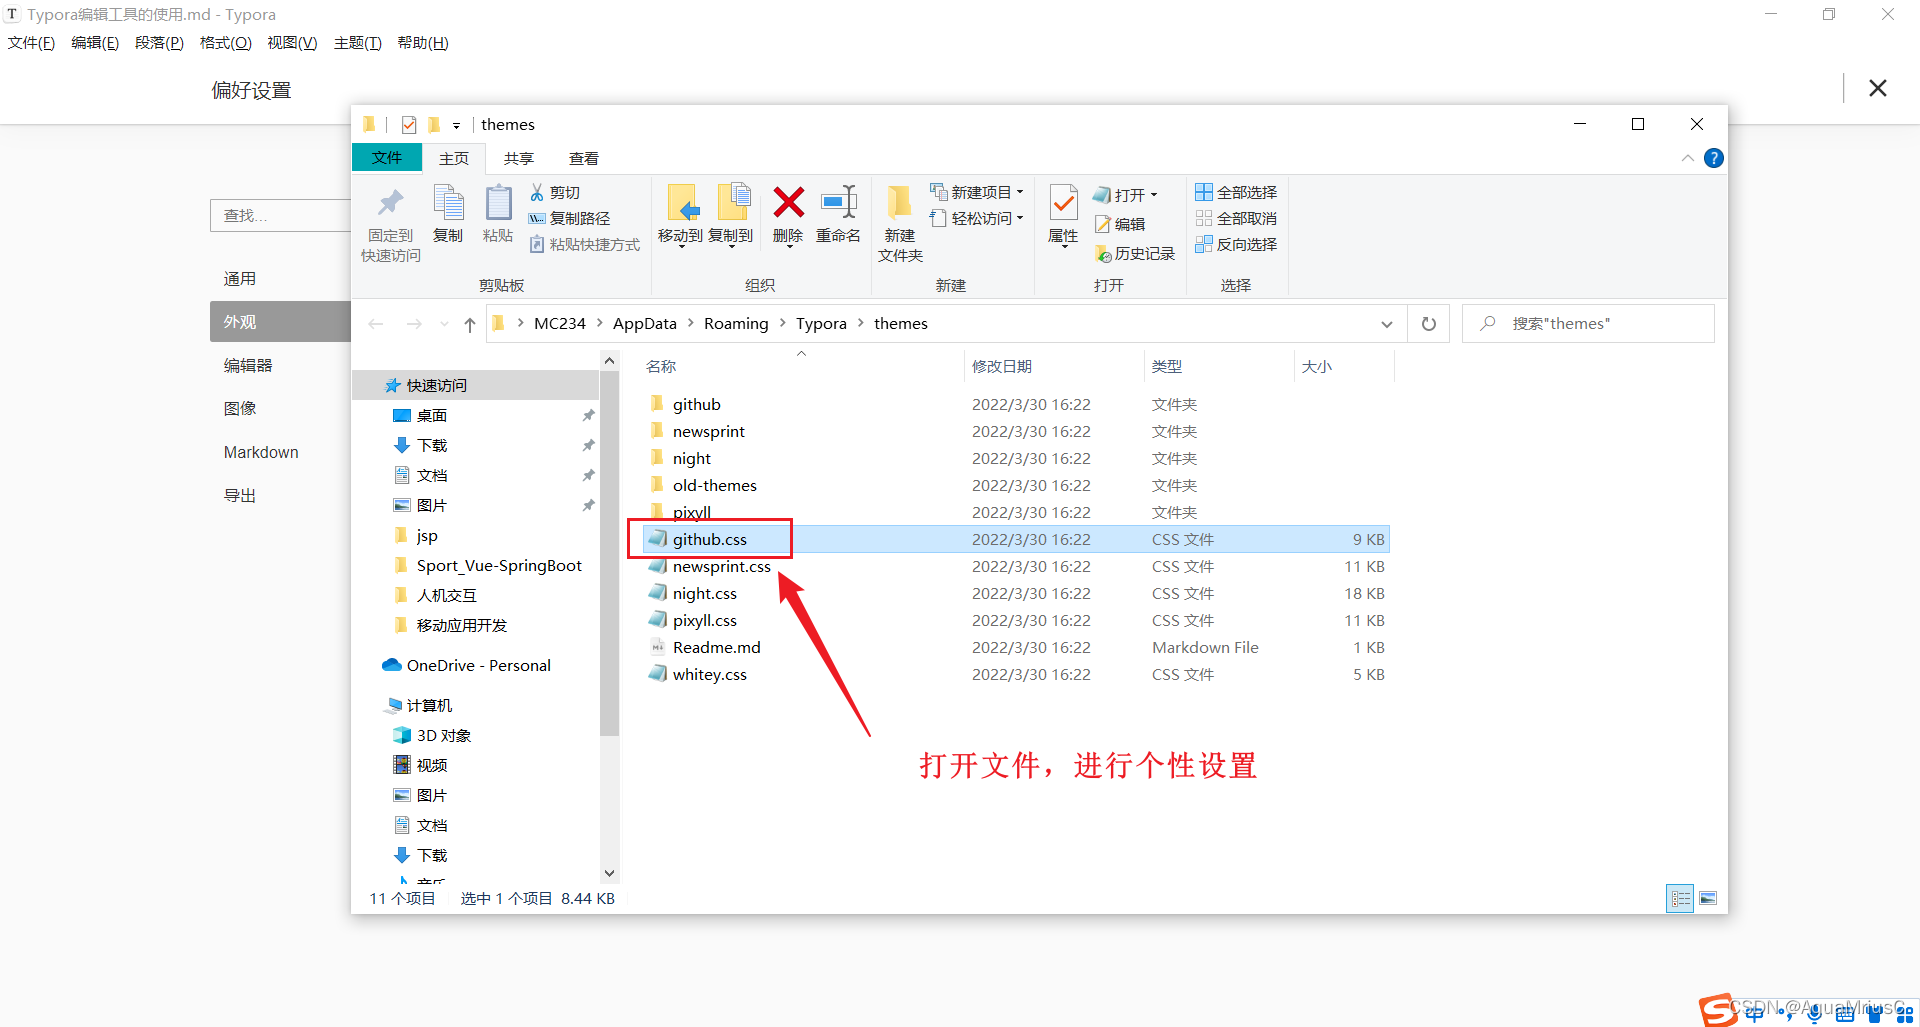Click the Rename icon

pos(838,202)
